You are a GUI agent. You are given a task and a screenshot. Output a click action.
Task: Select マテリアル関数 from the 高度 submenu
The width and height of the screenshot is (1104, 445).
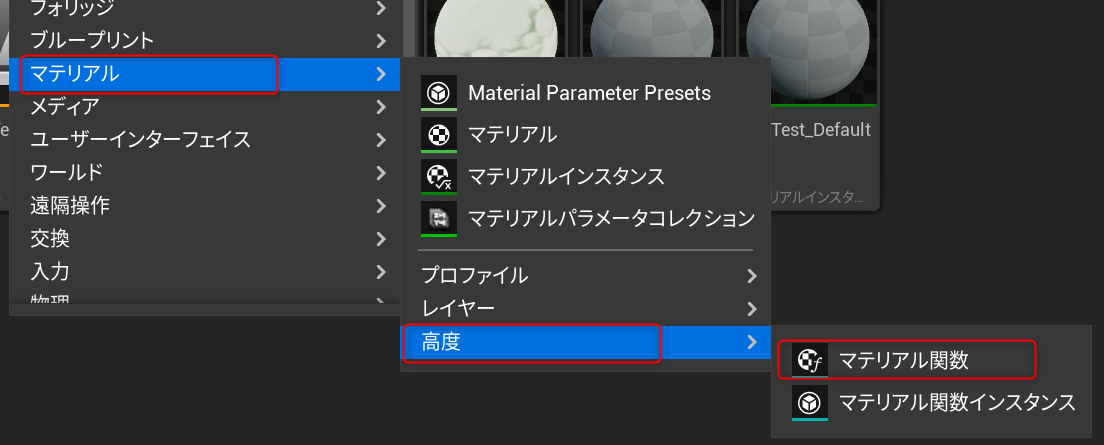[x=931, y=361]
